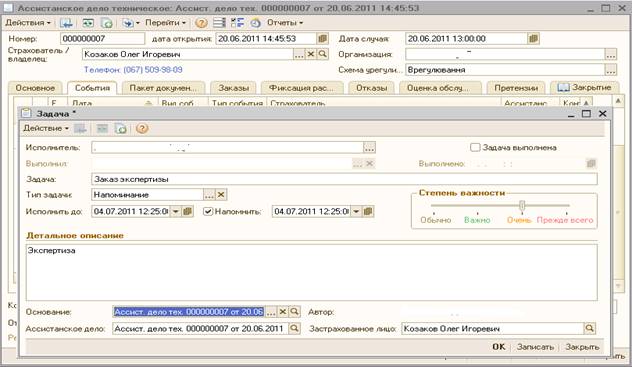Click ellipsis button of Страхователь field
The image size is (632, 367).
tap(299, 54)
